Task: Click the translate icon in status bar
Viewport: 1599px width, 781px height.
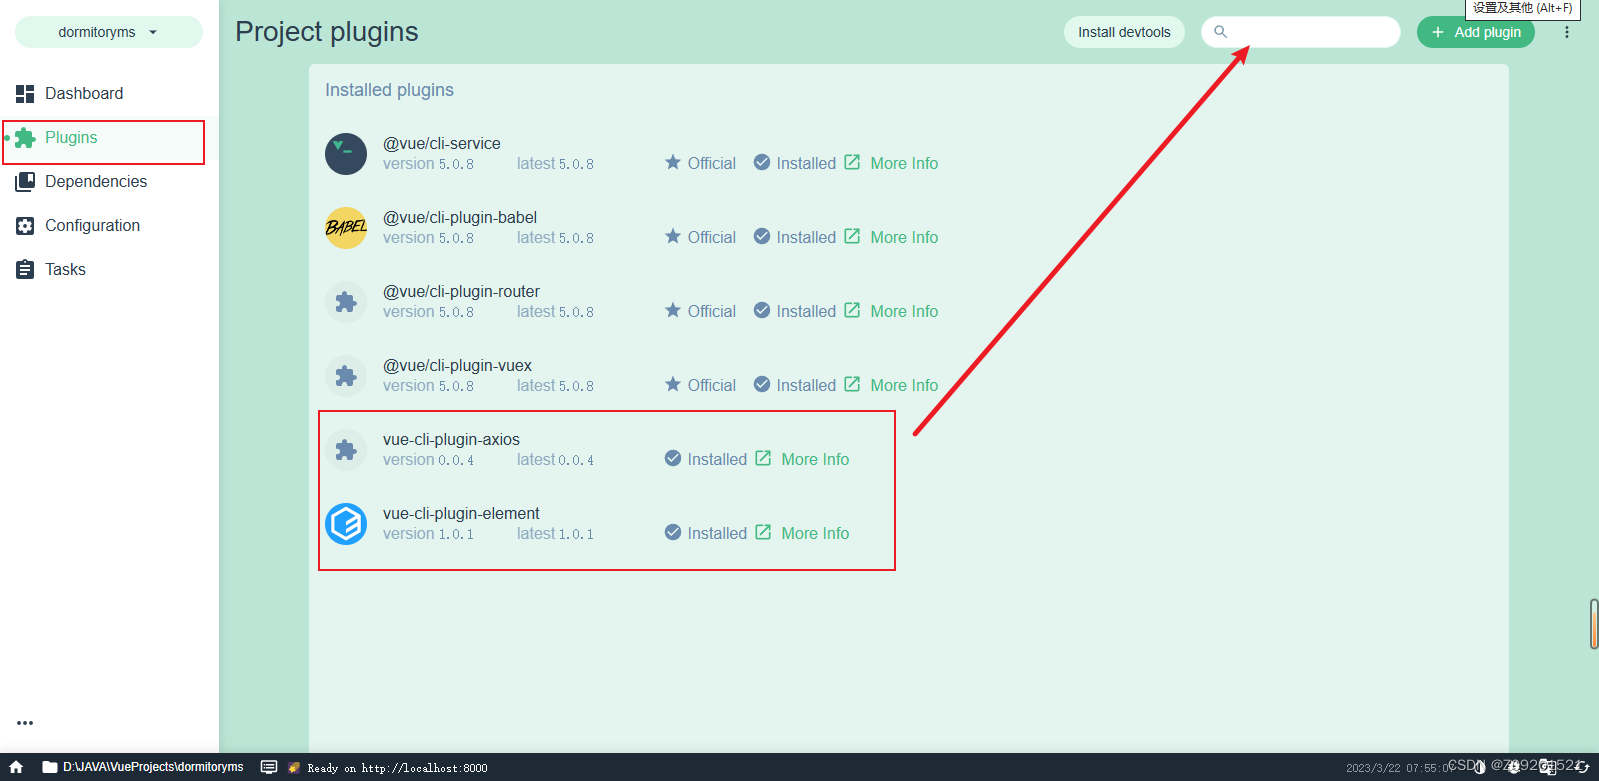Action: (1548, 767)
